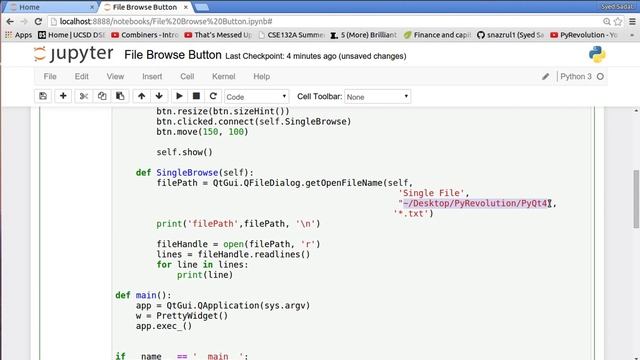The image size is (640, 360).
Task: Click the Save and Checkpoint toolbar icon
Action: (43, 96)
